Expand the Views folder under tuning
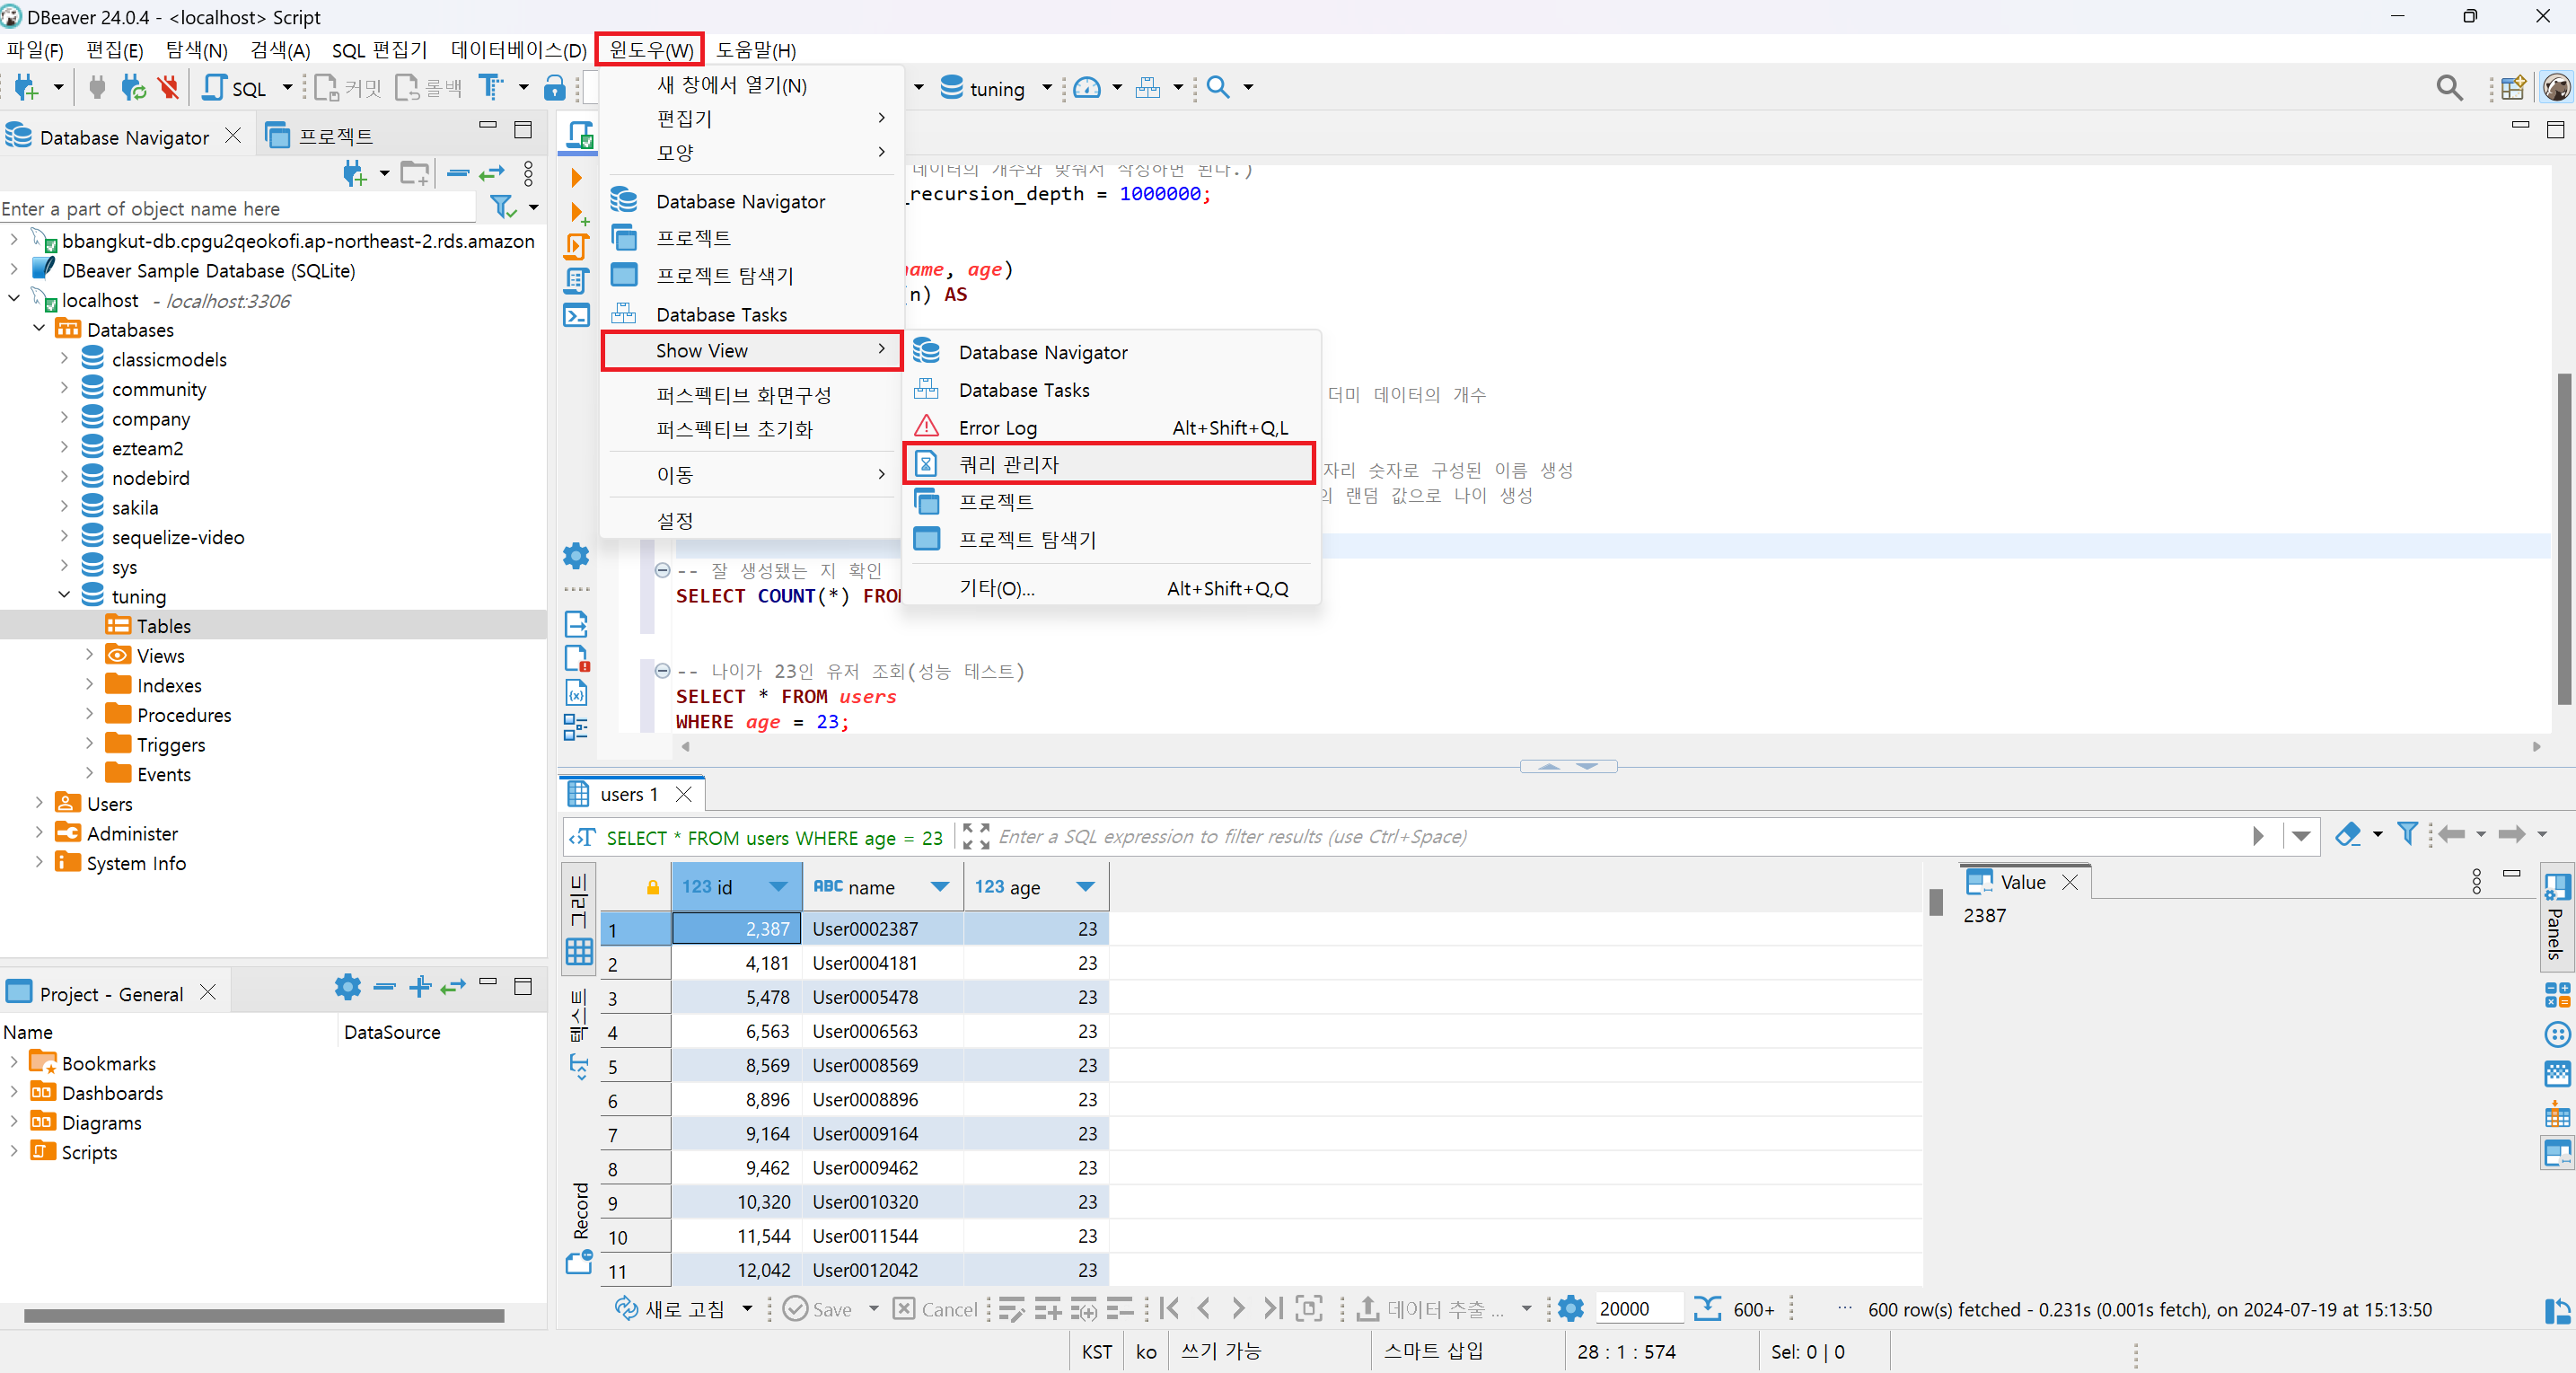 tap(89, 655)
